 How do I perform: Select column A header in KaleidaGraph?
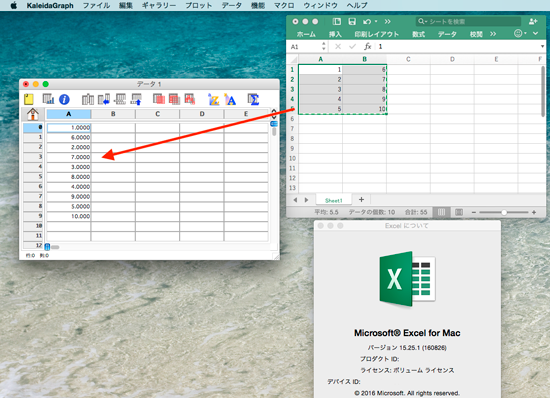(69, 114)
